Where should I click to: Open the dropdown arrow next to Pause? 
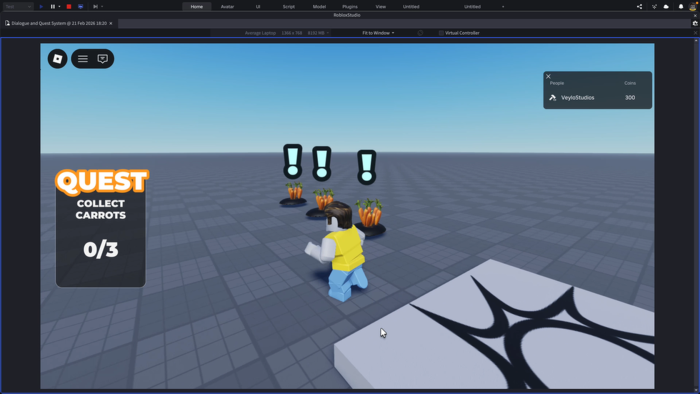tap(59, 7)
